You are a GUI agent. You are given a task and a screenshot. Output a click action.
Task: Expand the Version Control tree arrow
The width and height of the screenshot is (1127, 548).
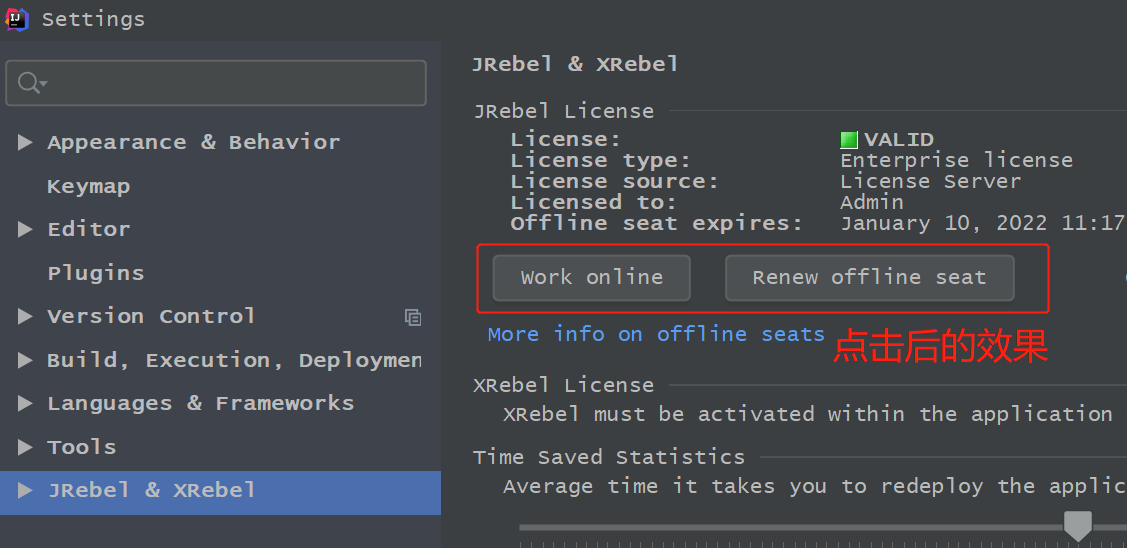pos(25,316)
